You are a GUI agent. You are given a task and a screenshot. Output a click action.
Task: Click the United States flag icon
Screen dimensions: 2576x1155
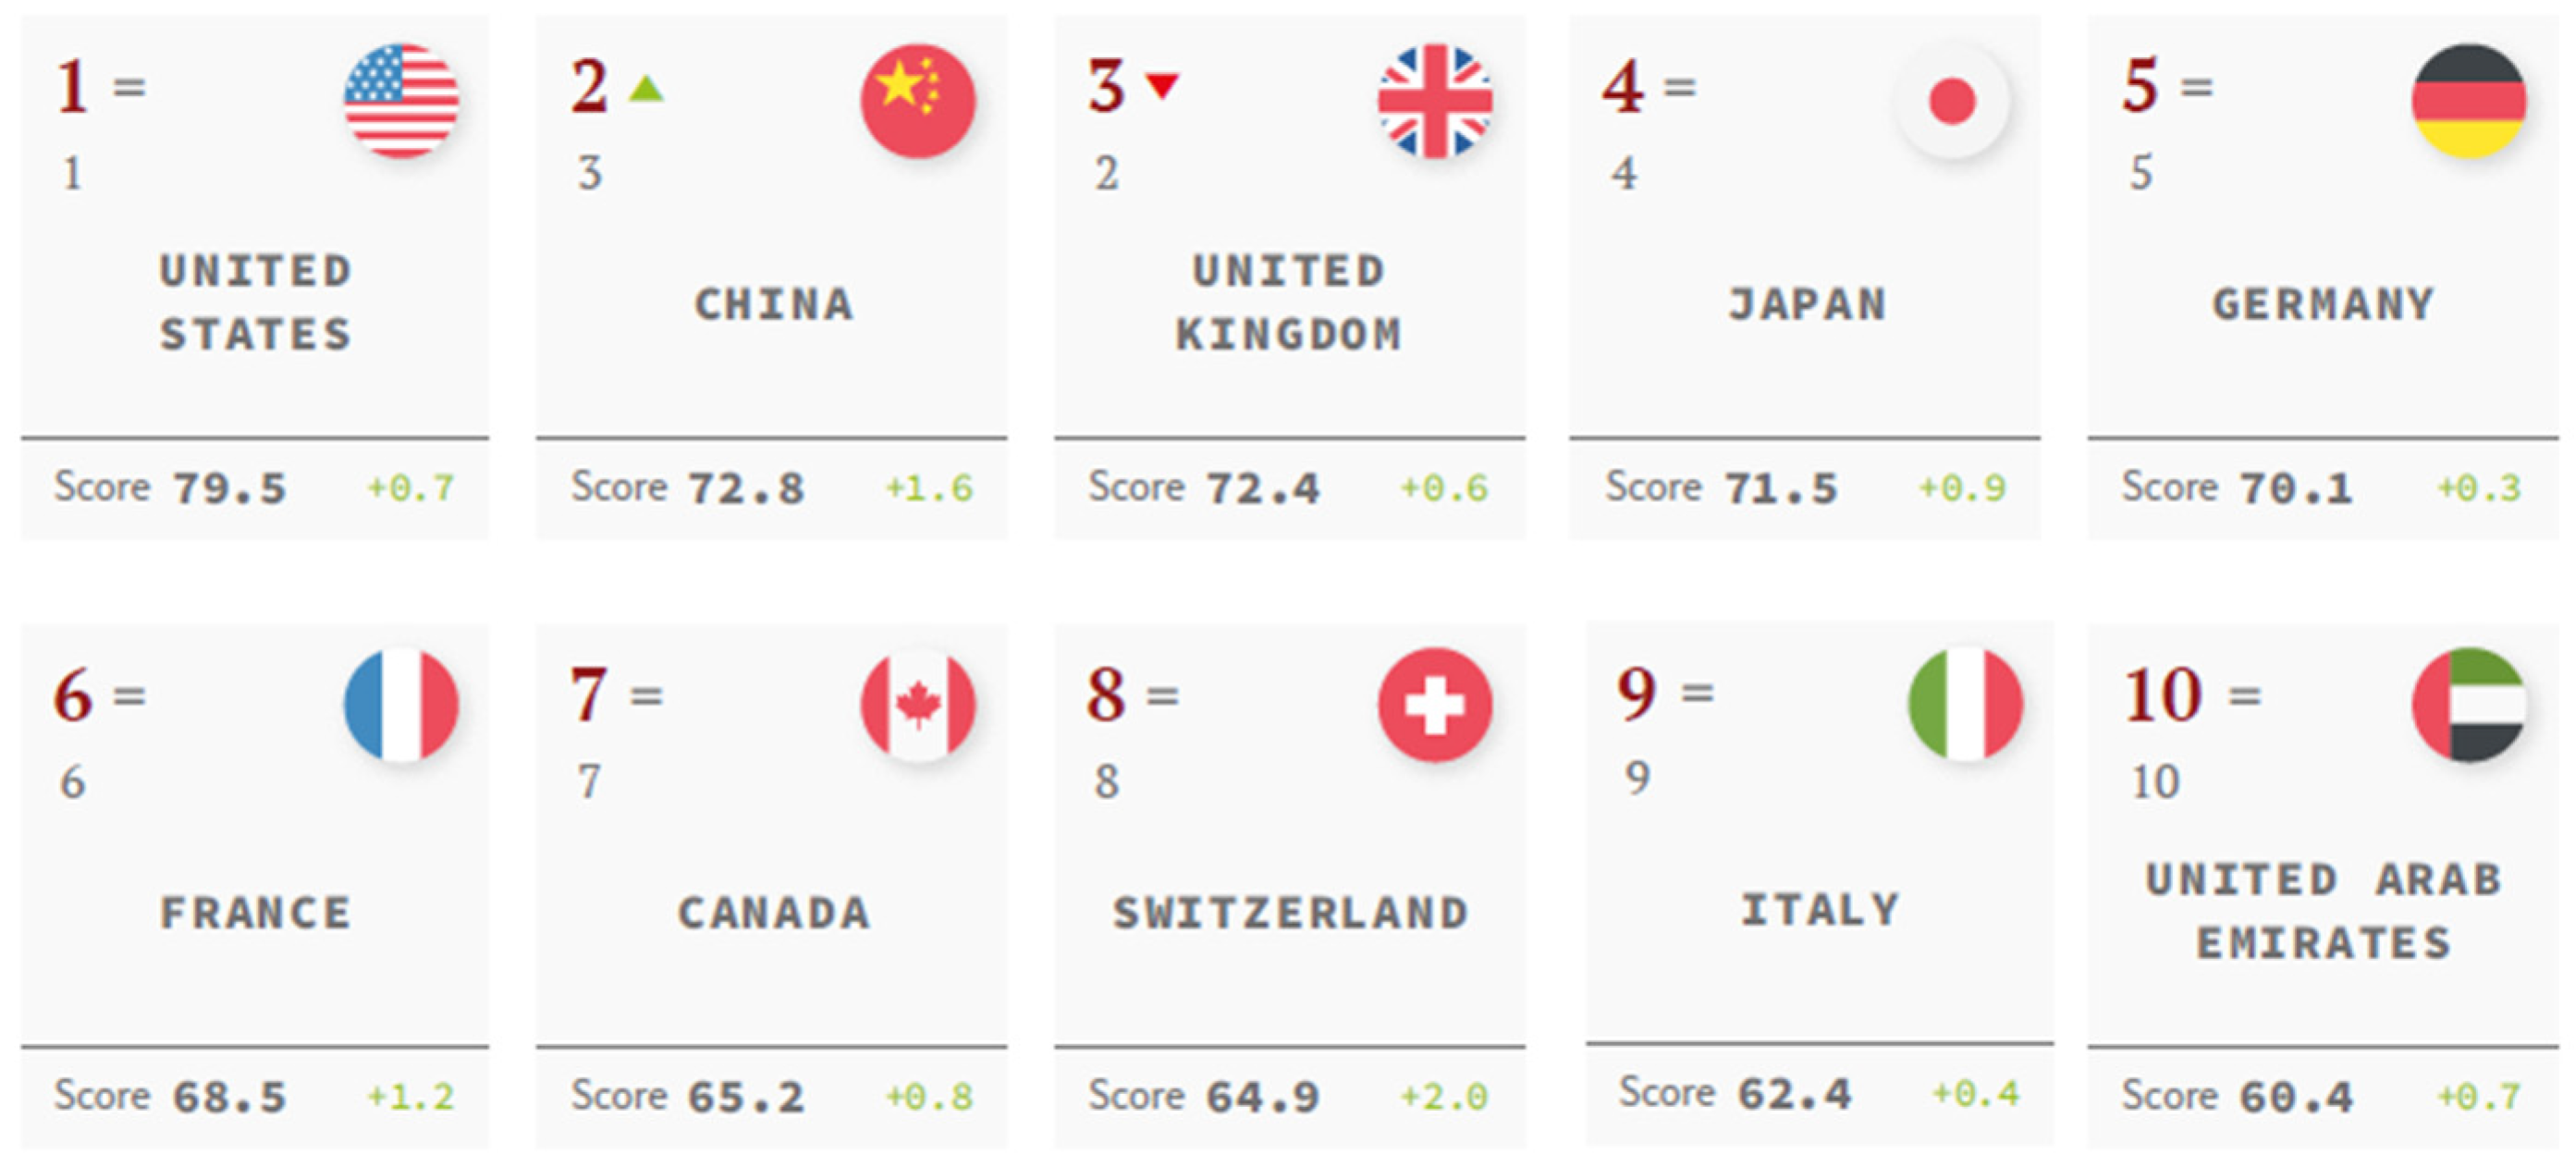pyautogui.click(x=401, y=101)
